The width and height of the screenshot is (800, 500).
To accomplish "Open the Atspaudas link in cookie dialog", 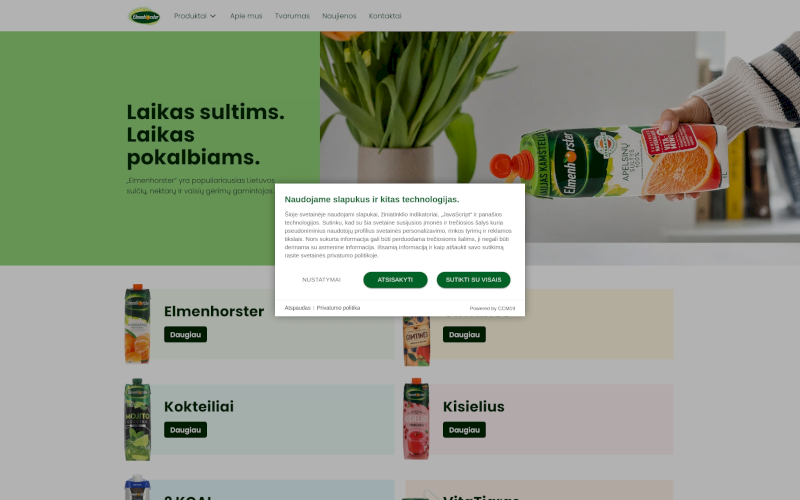I will coord(297,308).
